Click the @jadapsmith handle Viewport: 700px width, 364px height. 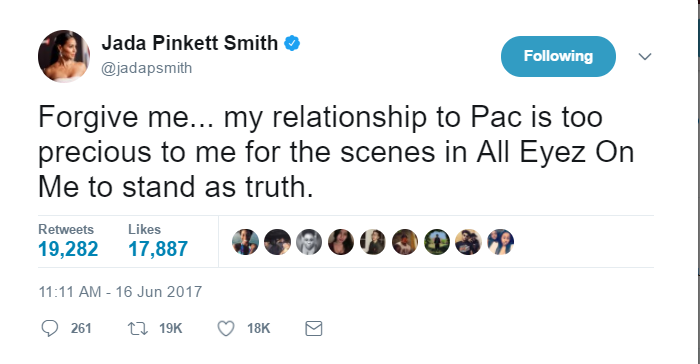146,68
